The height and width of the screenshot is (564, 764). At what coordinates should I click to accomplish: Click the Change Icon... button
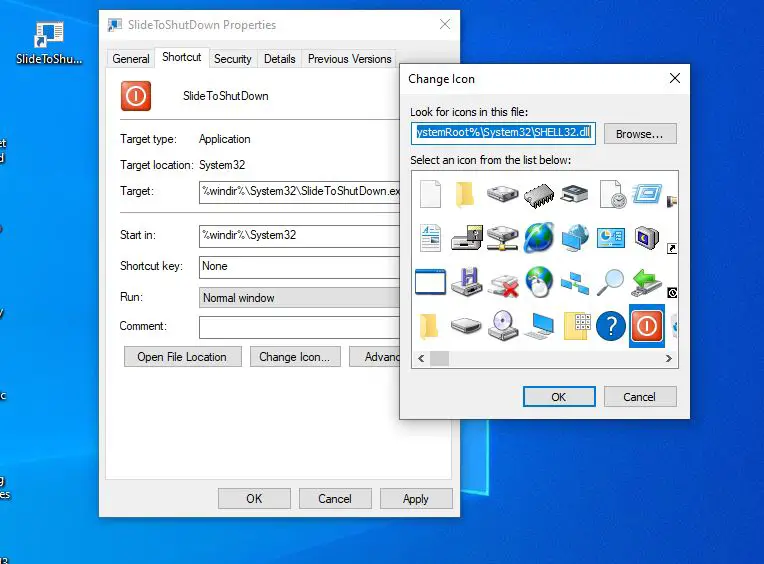[295, 357]
